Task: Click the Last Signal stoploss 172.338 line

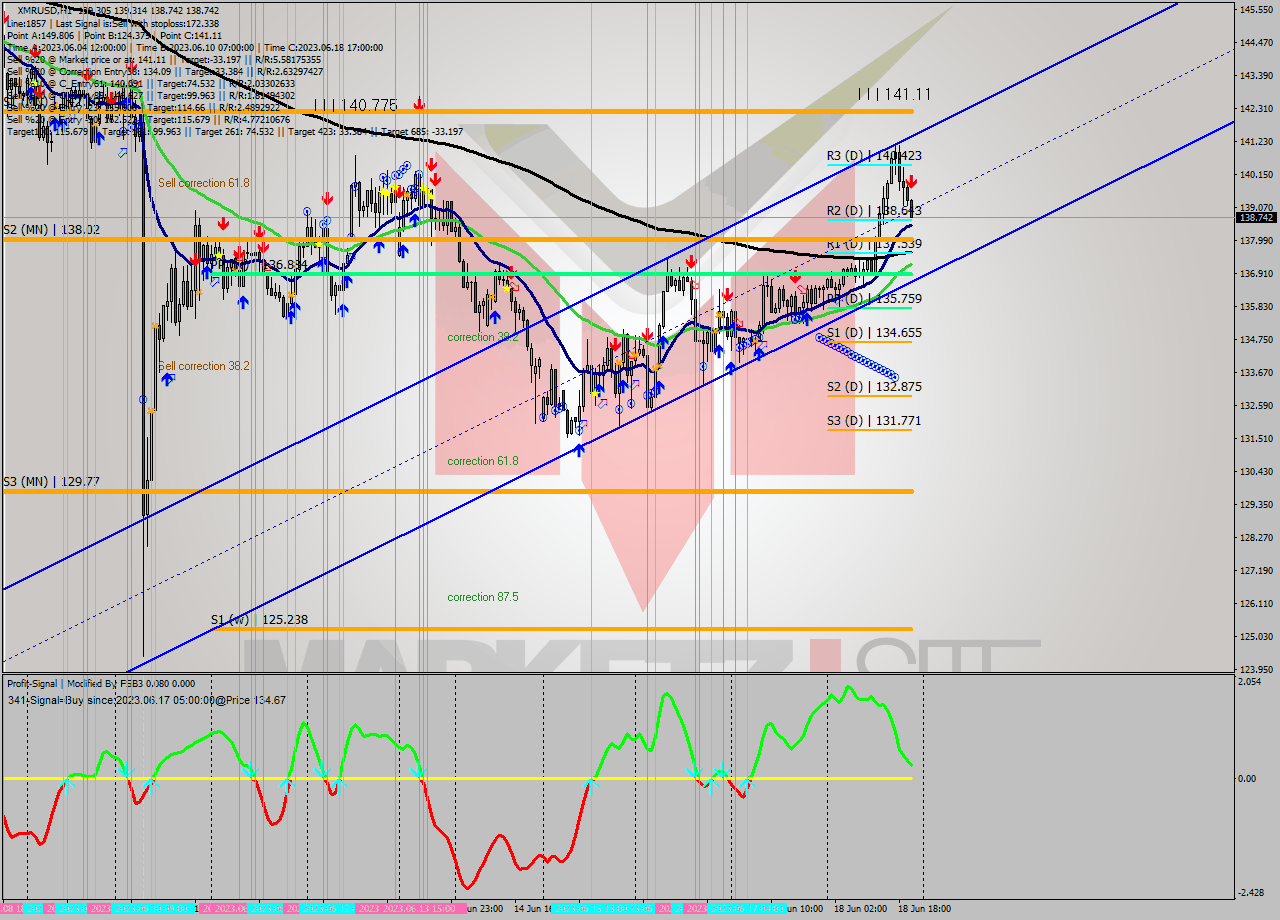Action: tap(113, 23)
